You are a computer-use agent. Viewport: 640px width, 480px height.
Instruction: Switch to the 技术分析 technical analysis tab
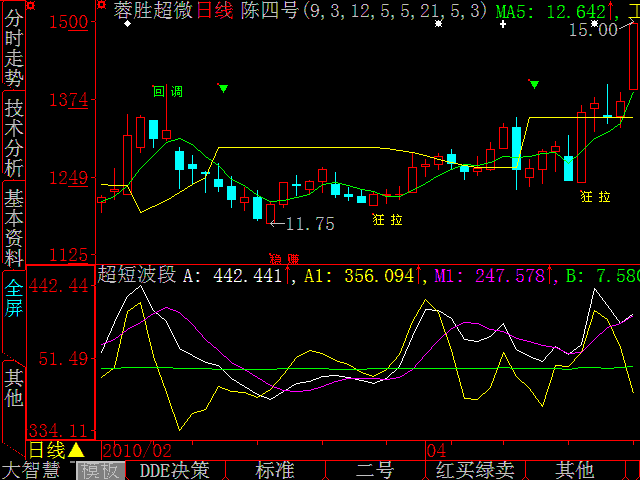tap(13, 136)
